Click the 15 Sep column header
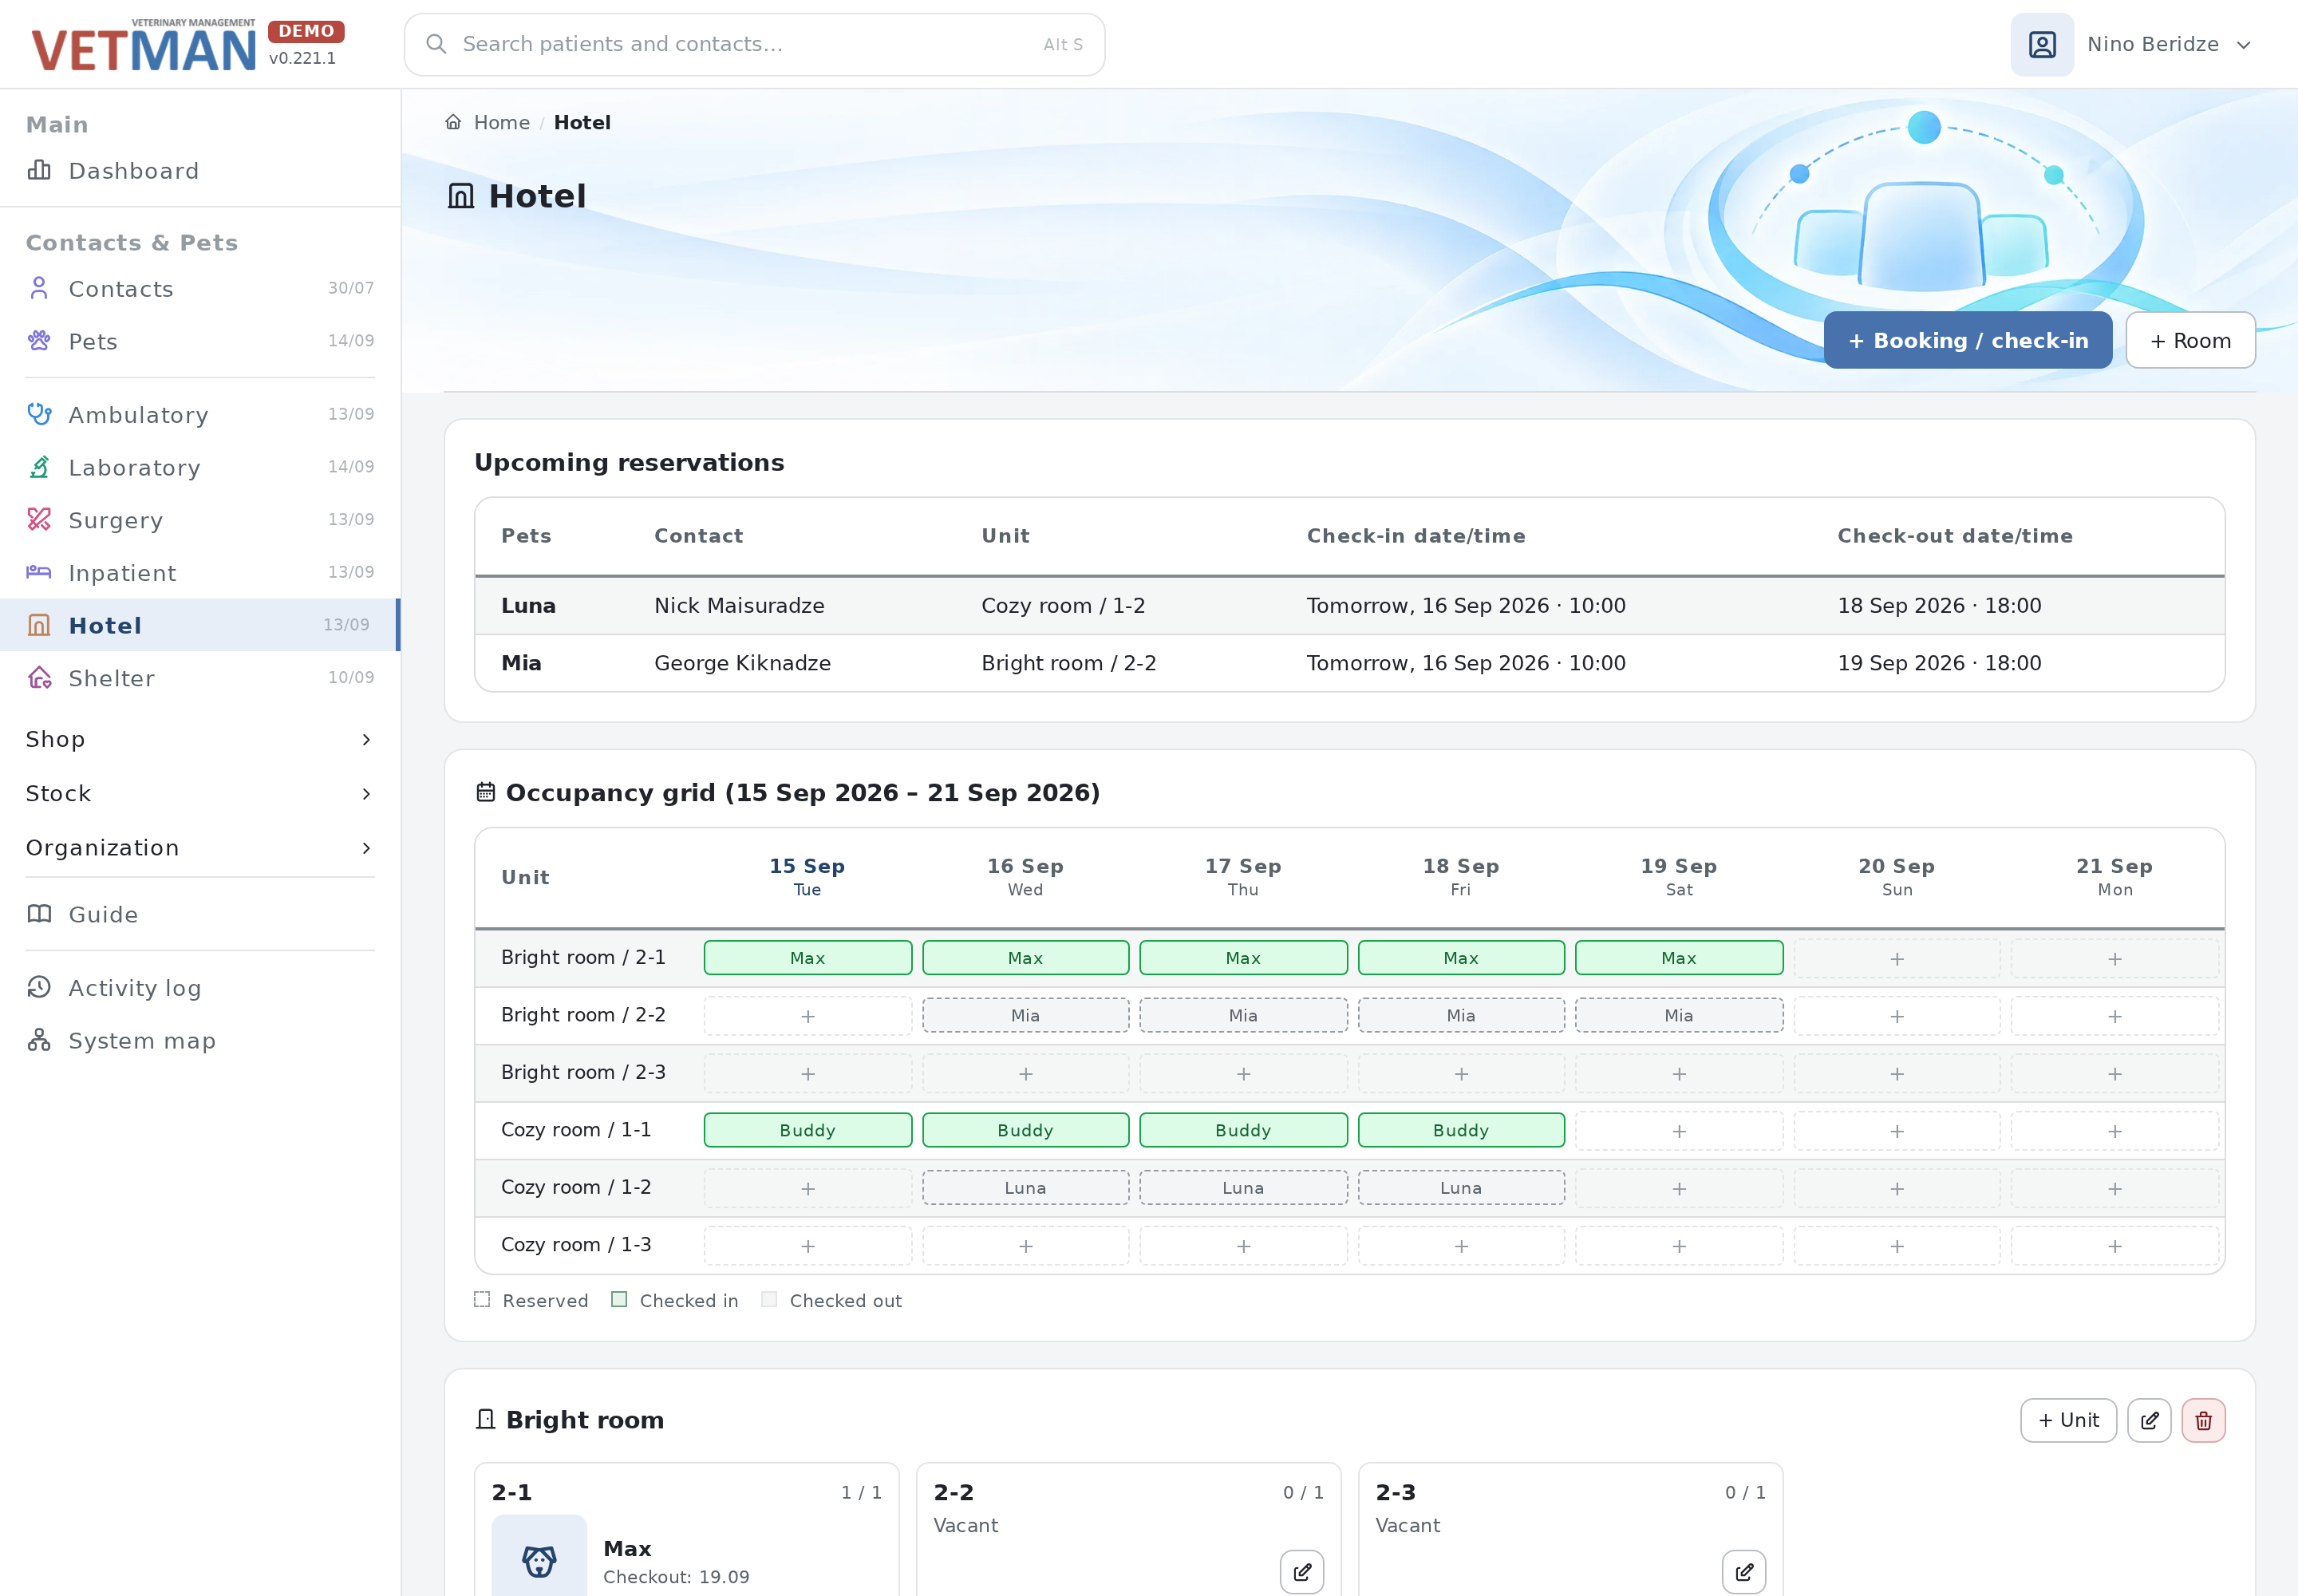Image resolution: width=2298 pixels, height=1596 pixels. pyautogui.click(x=807, y=877)
